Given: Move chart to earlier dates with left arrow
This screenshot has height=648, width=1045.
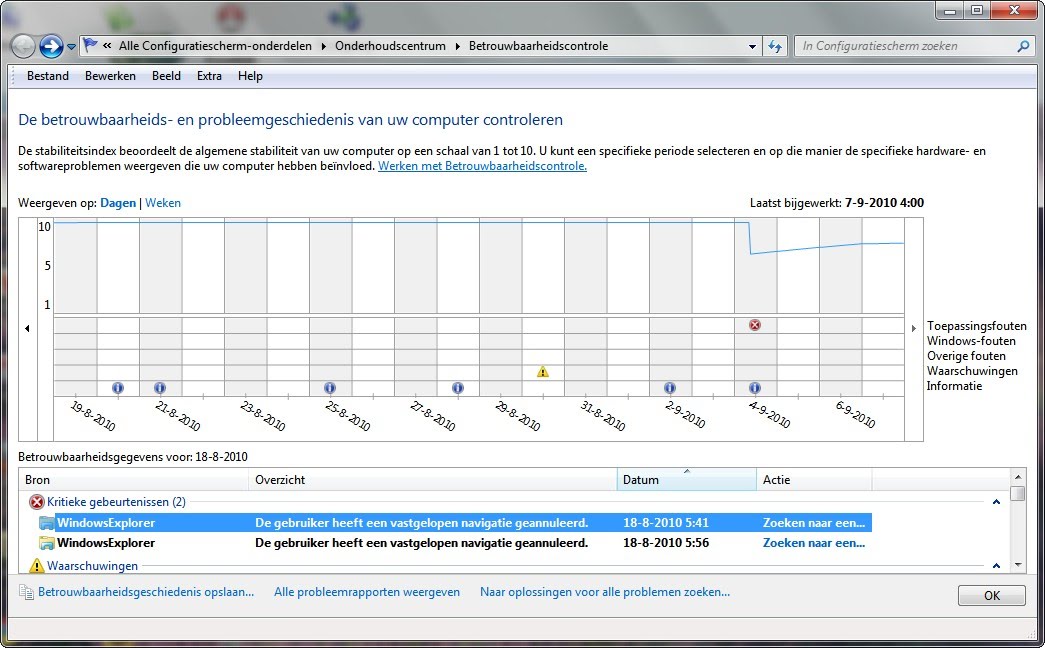Looking at the screenshot, I should [x=27, y=328].
